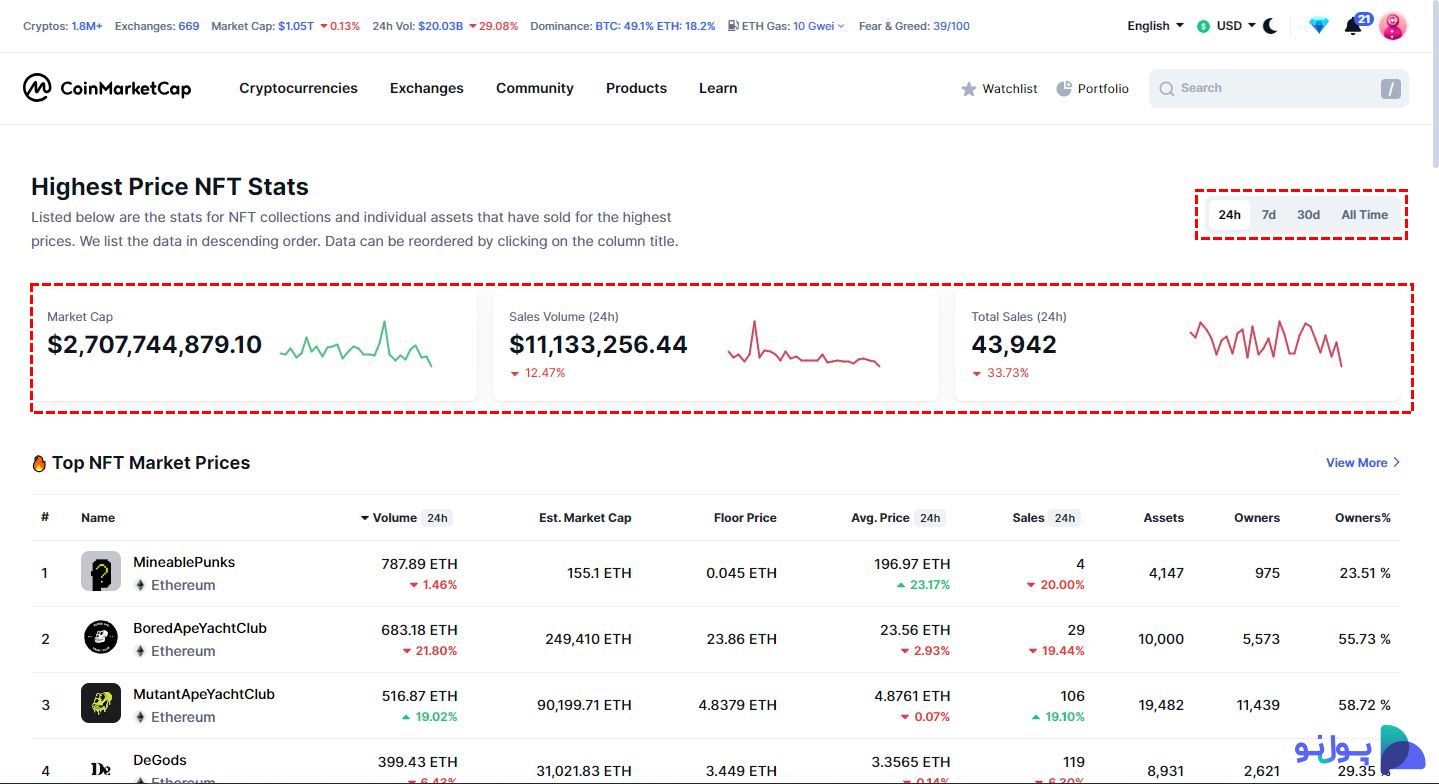The width and height of the screenshot is (1439, 784).
Task: Click the search magnifier icon
Action: (x=1166, y=88)
